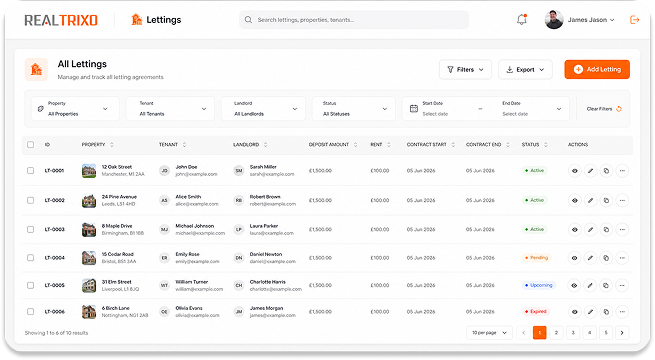This screenshot has height=360, width=655.
Task: Sort by Status column arrows
Action: [x=546, y=145]
